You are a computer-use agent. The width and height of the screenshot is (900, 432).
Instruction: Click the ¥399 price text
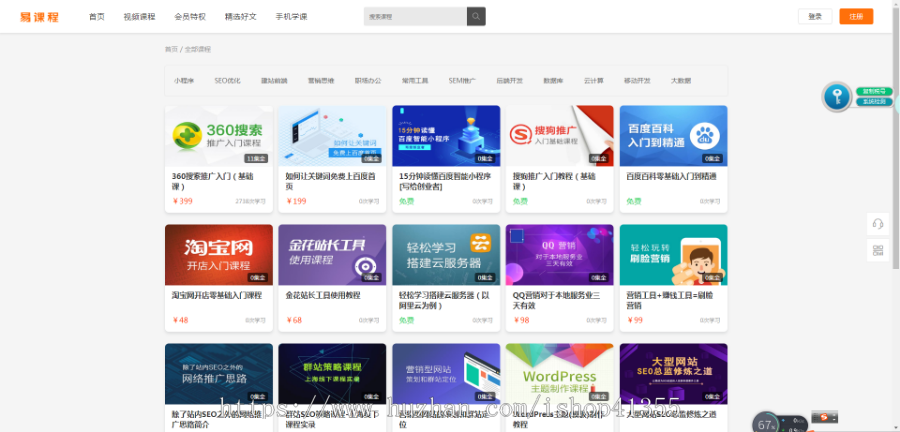[183, 201]
